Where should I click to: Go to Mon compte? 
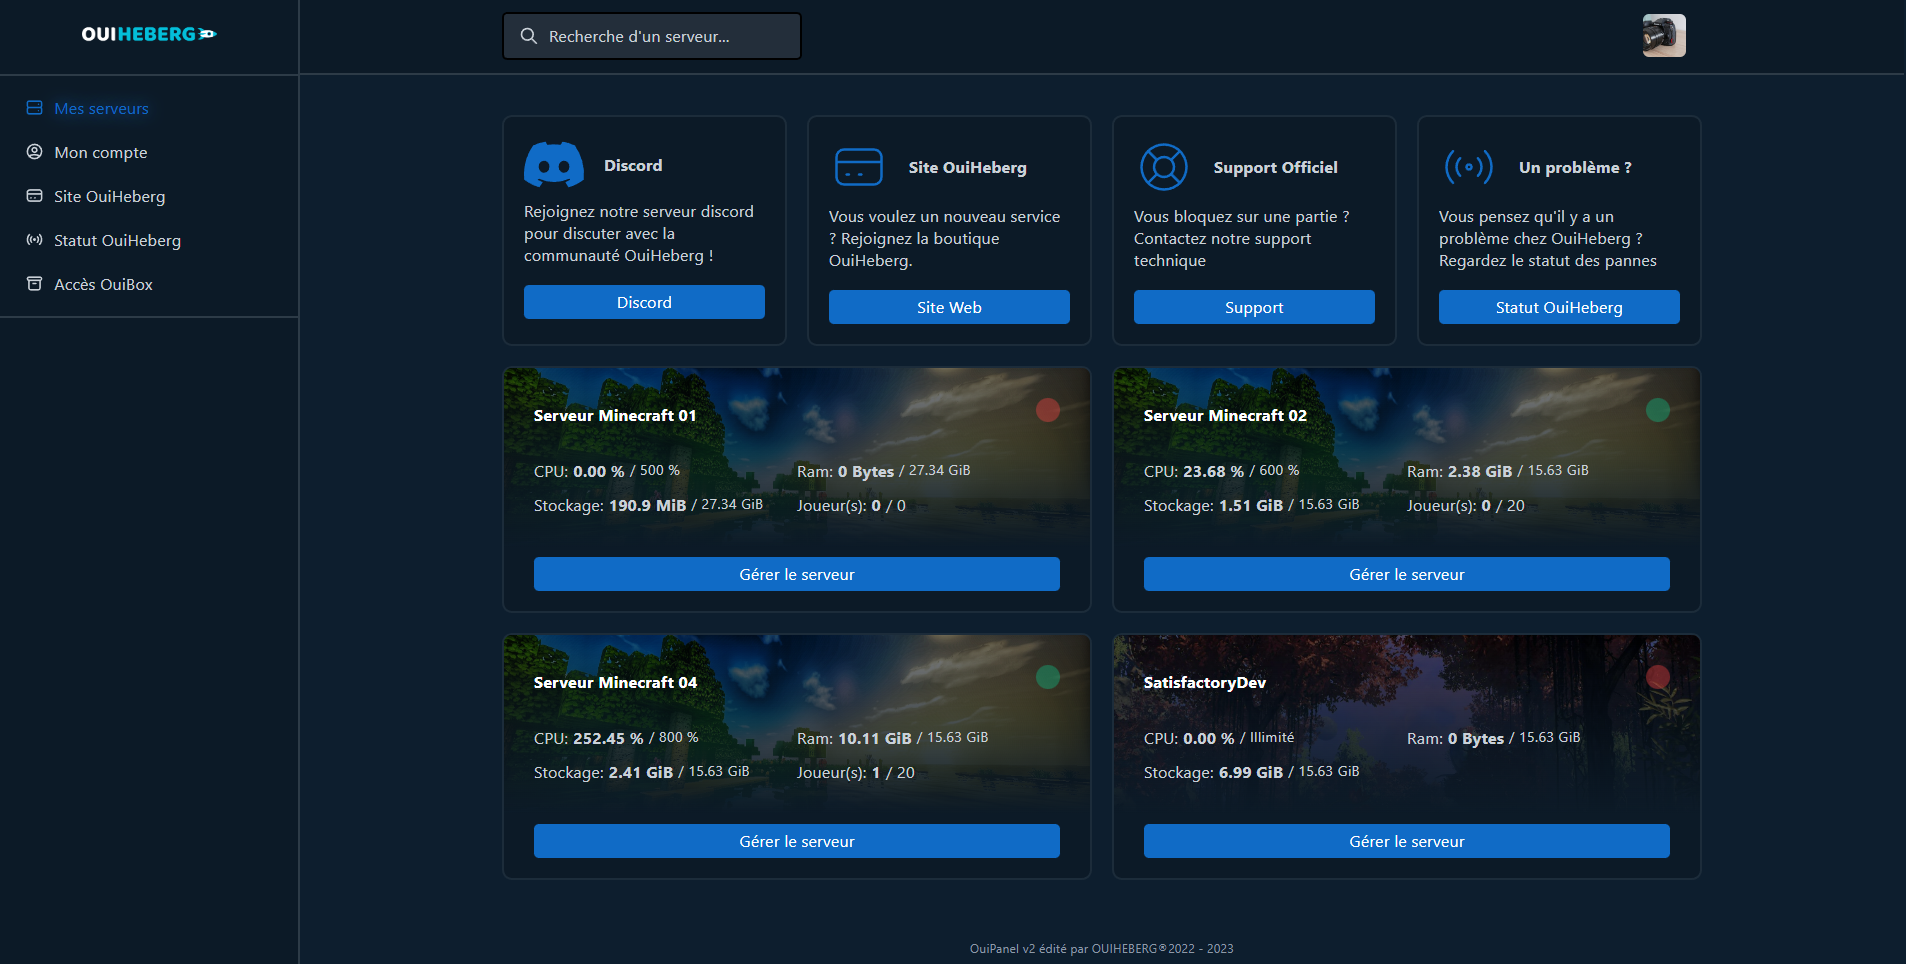100,152
